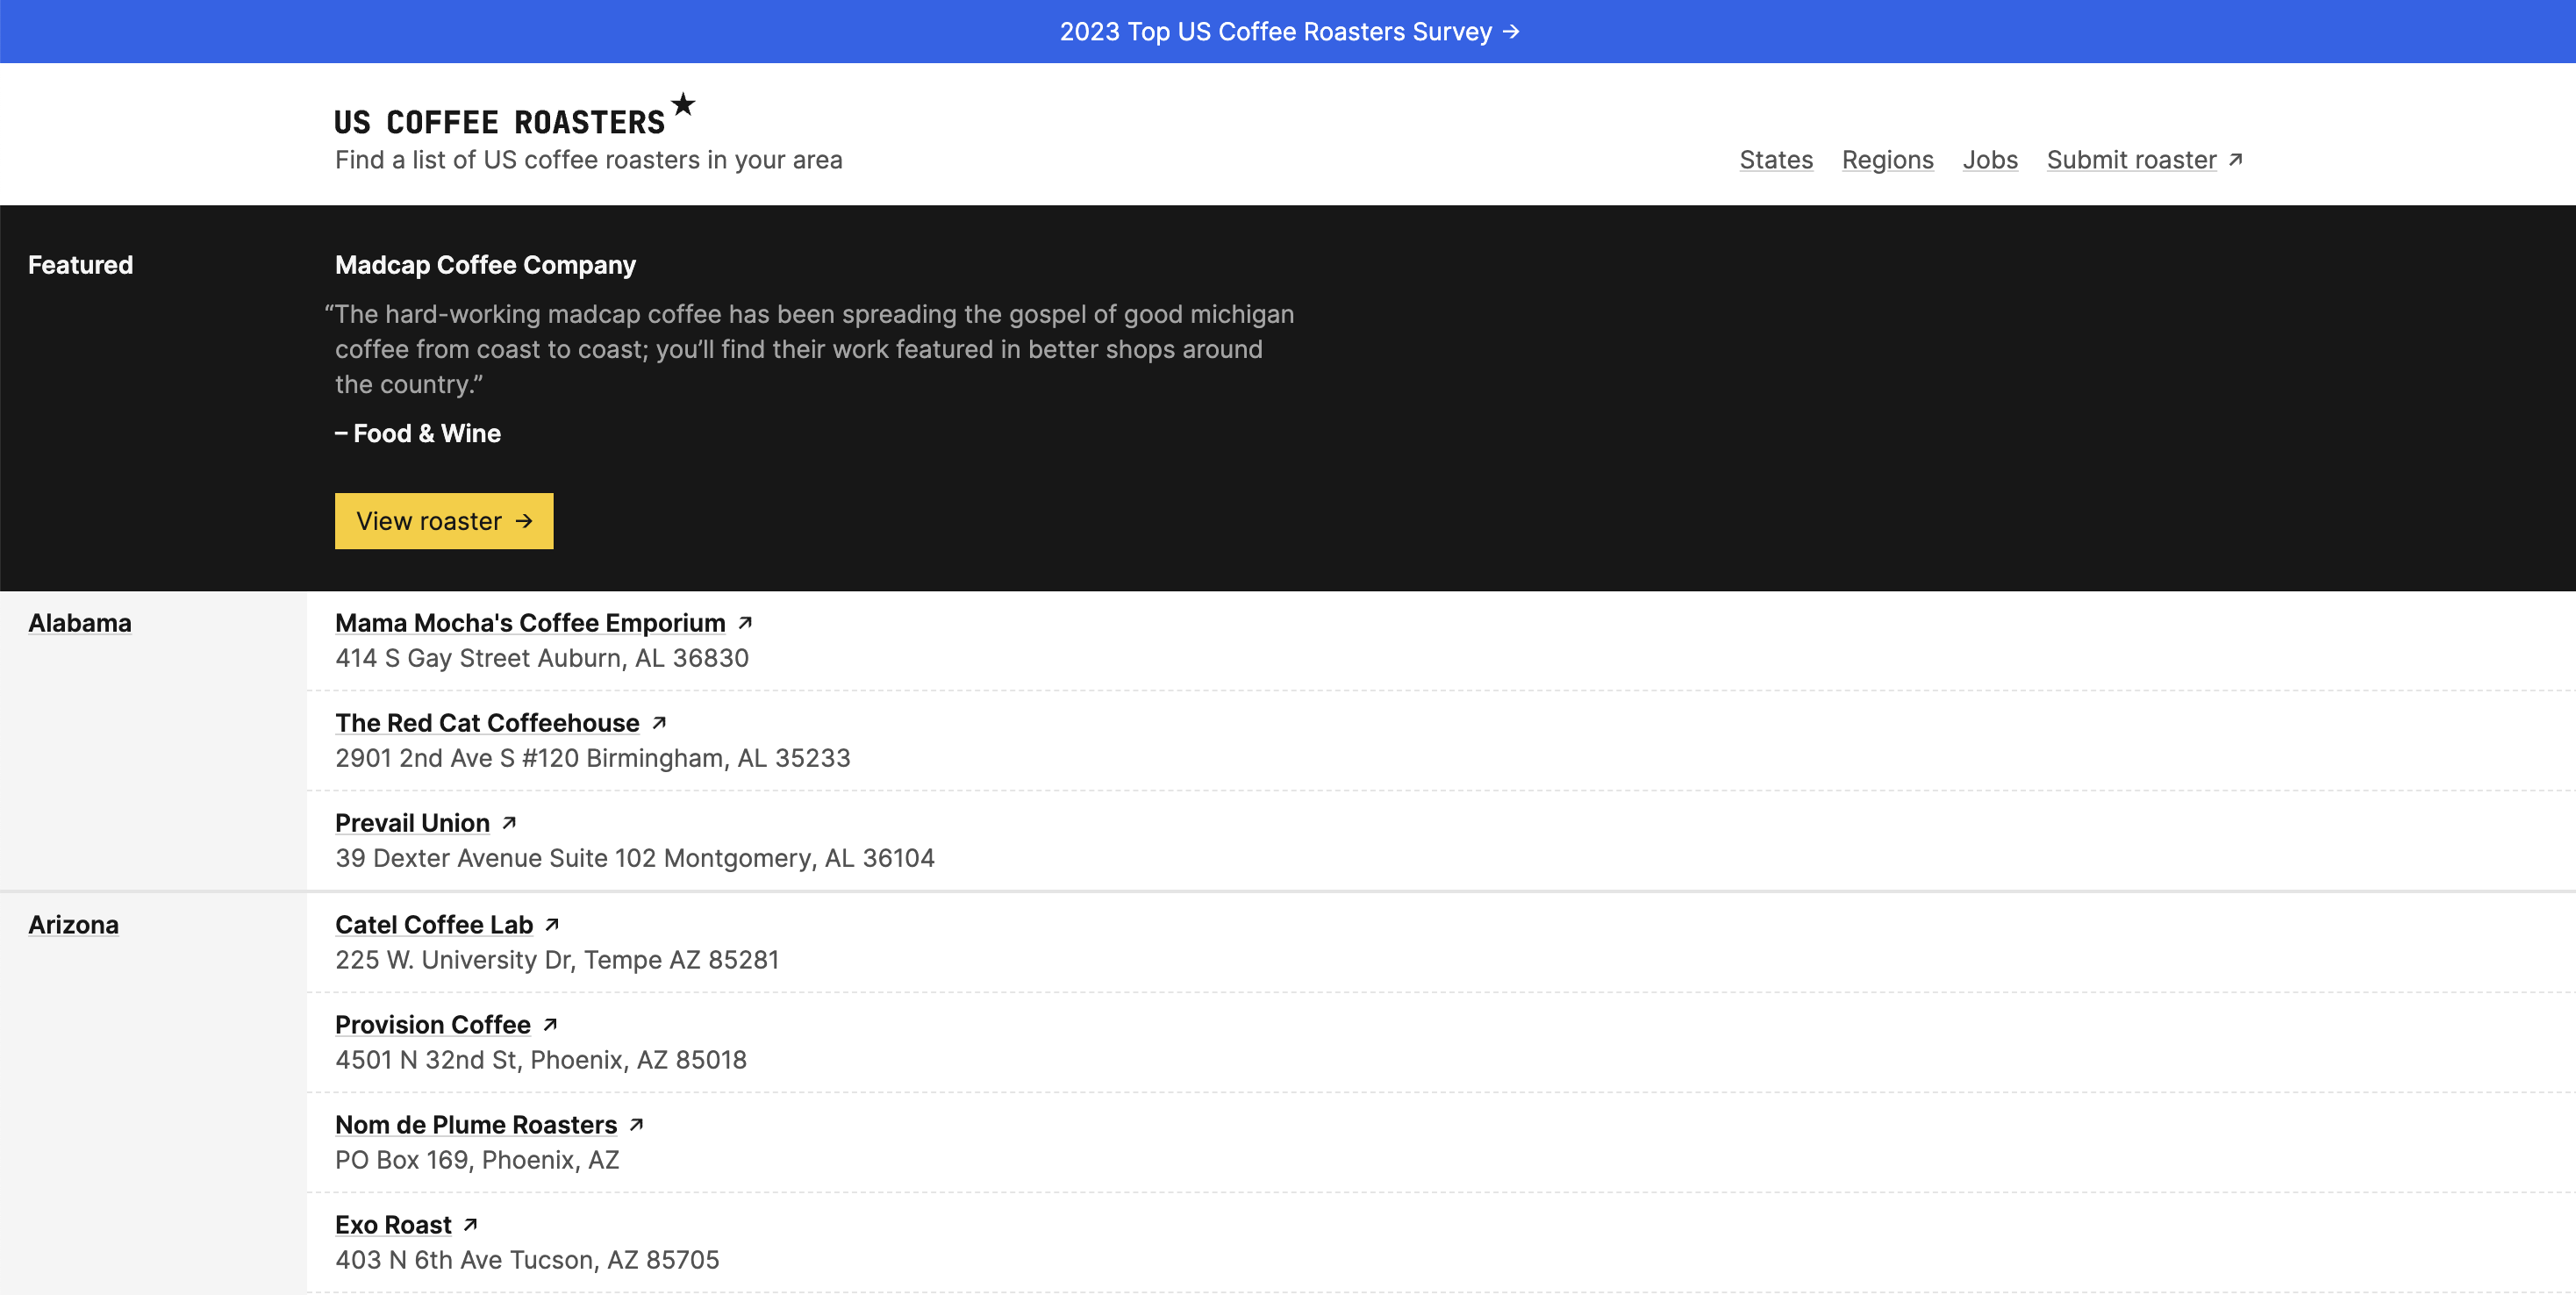Open the Prevail Union link
The width and height of the screenshot is (2576, 1295).
point(412,823)
